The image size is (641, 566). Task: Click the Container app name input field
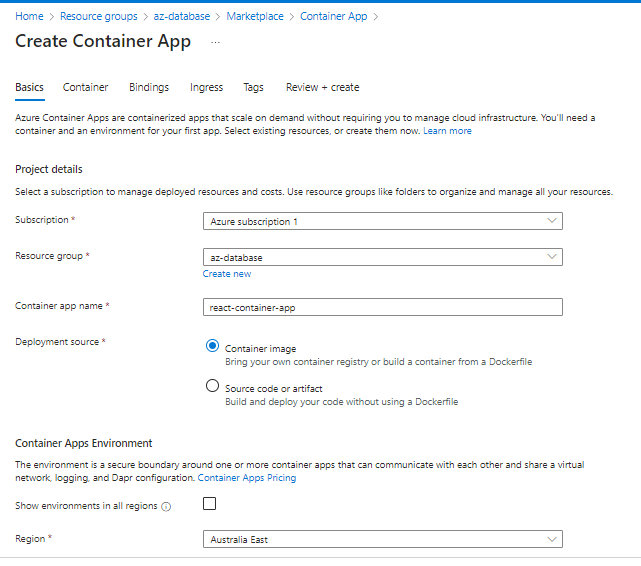tap(383, 307)
